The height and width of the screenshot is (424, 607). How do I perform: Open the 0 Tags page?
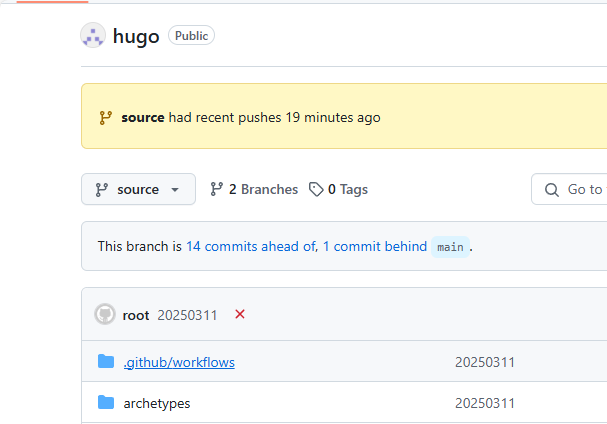click(338, 189)
